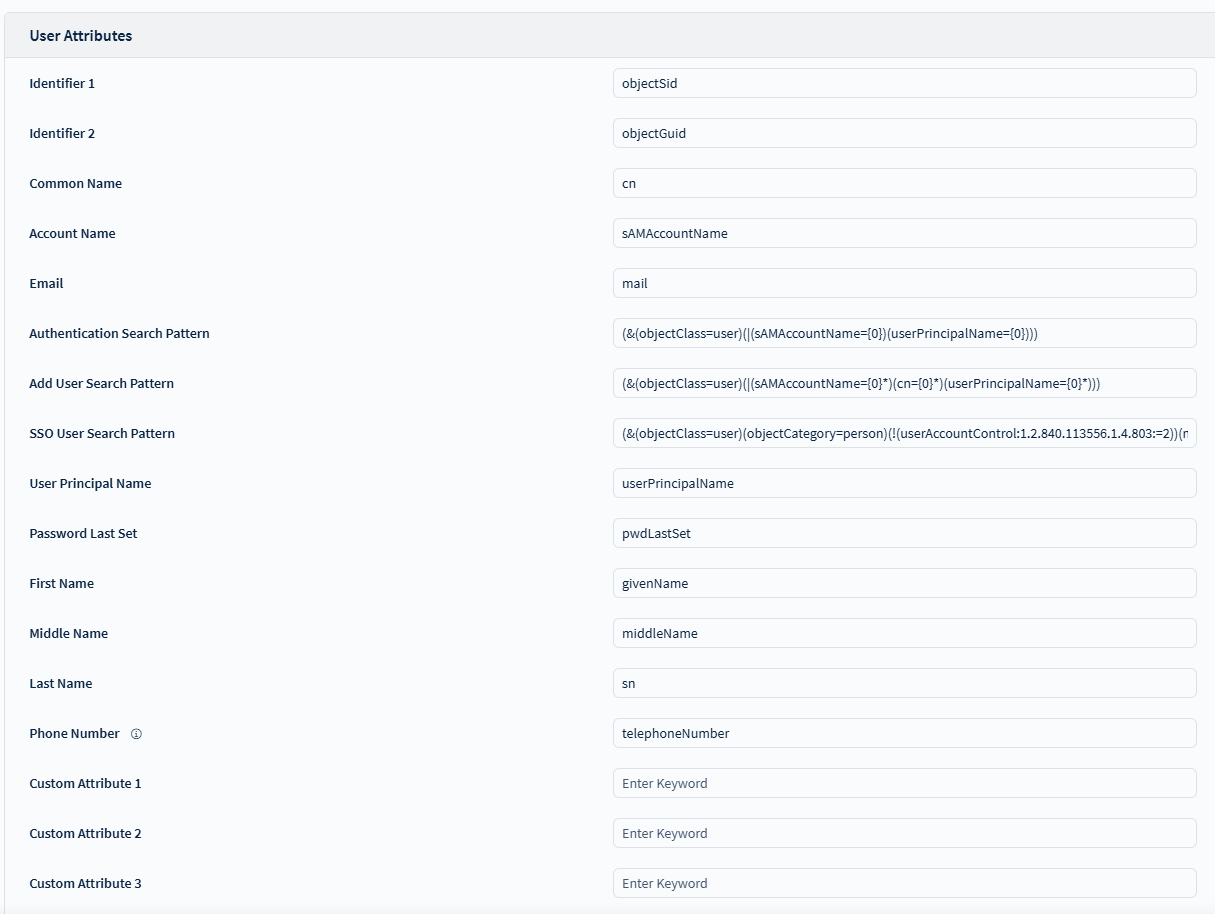
Task: Focus the Custom Attribute 2 input
Action: click(904, 833)
